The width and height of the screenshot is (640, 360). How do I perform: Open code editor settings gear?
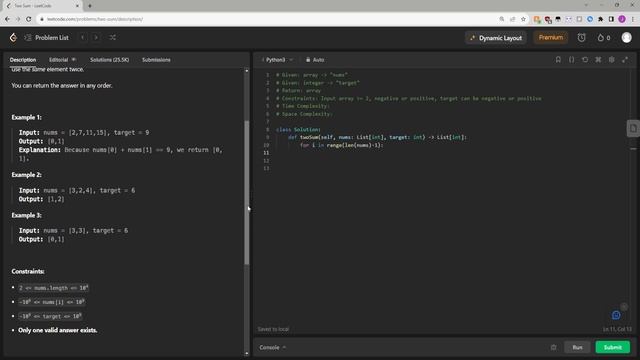point(611,60)
